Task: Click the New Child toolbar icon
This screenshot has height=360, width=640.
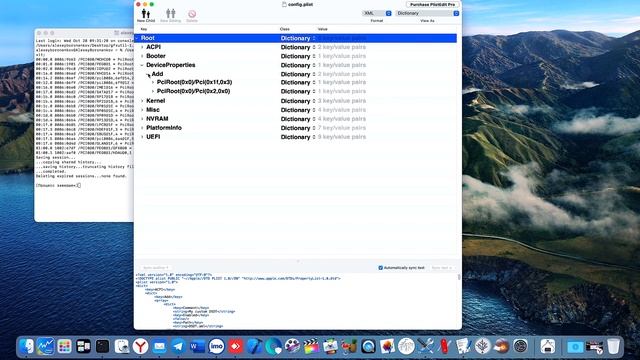Action: click(146, 16)
